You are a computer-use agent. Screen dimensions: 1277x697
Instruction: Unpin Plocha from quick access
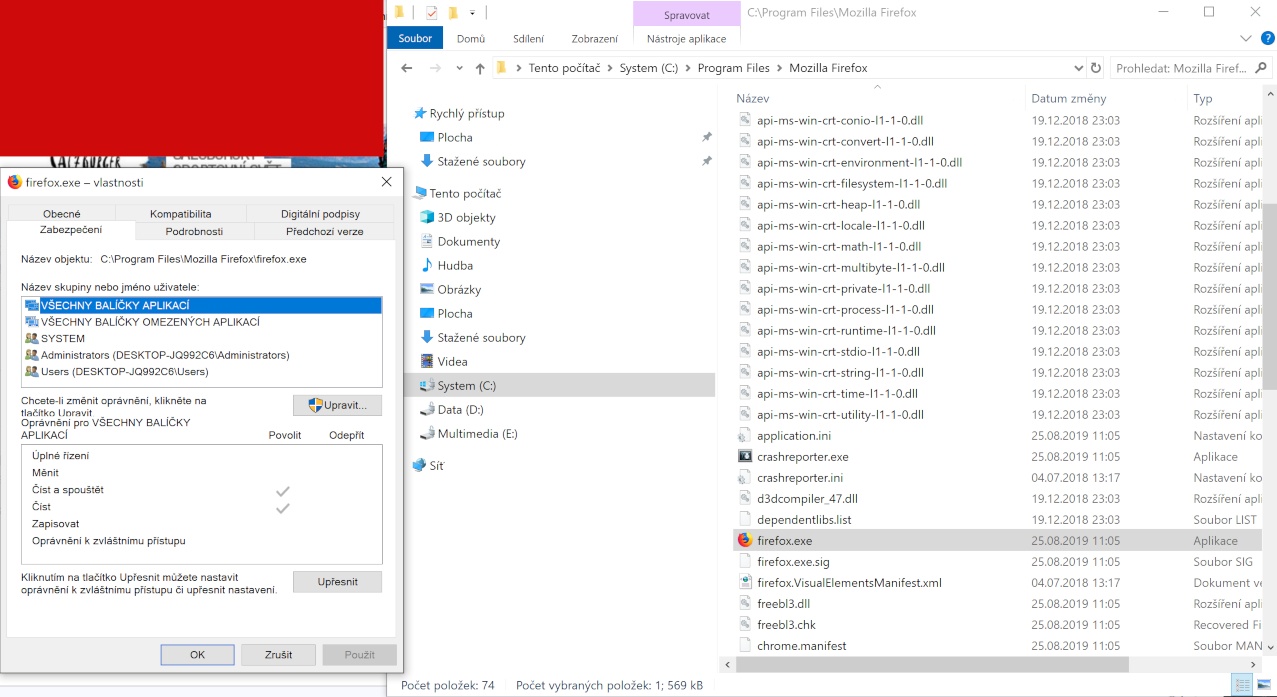pos(707,137)
